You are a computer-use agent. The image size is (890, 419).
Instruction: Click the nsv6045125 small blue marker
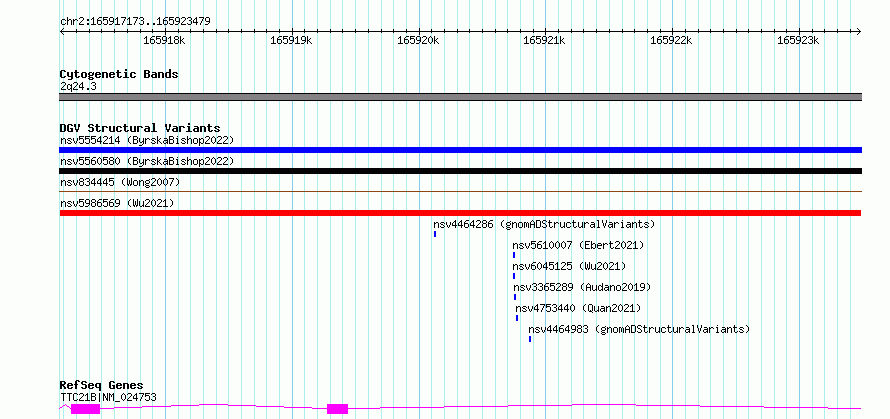click(x=514, y=276)
